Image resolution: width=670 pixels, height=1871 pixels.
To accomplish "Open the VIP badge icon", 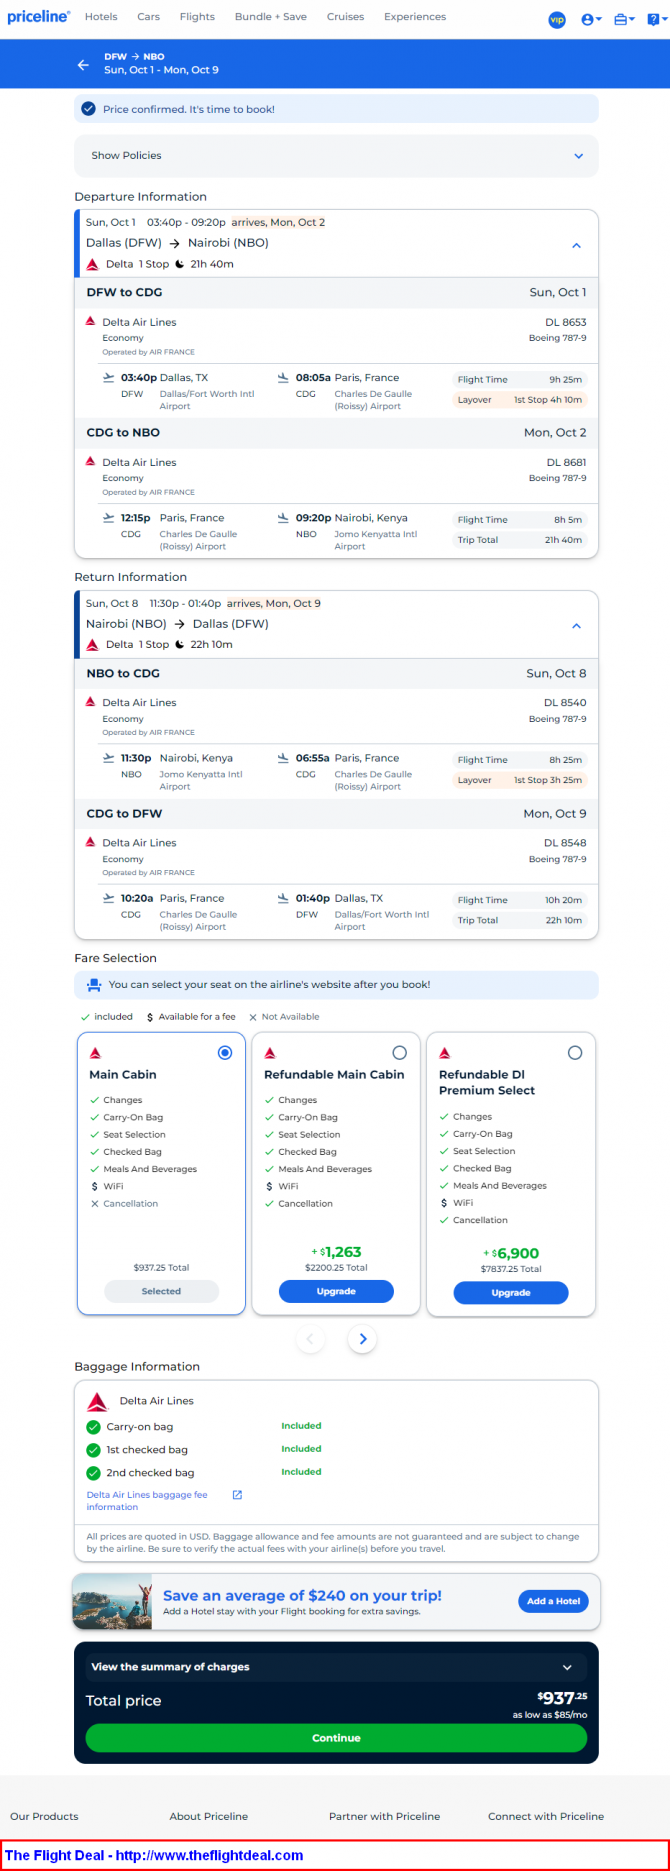I will pyautogui.click(x=557, y=19).
